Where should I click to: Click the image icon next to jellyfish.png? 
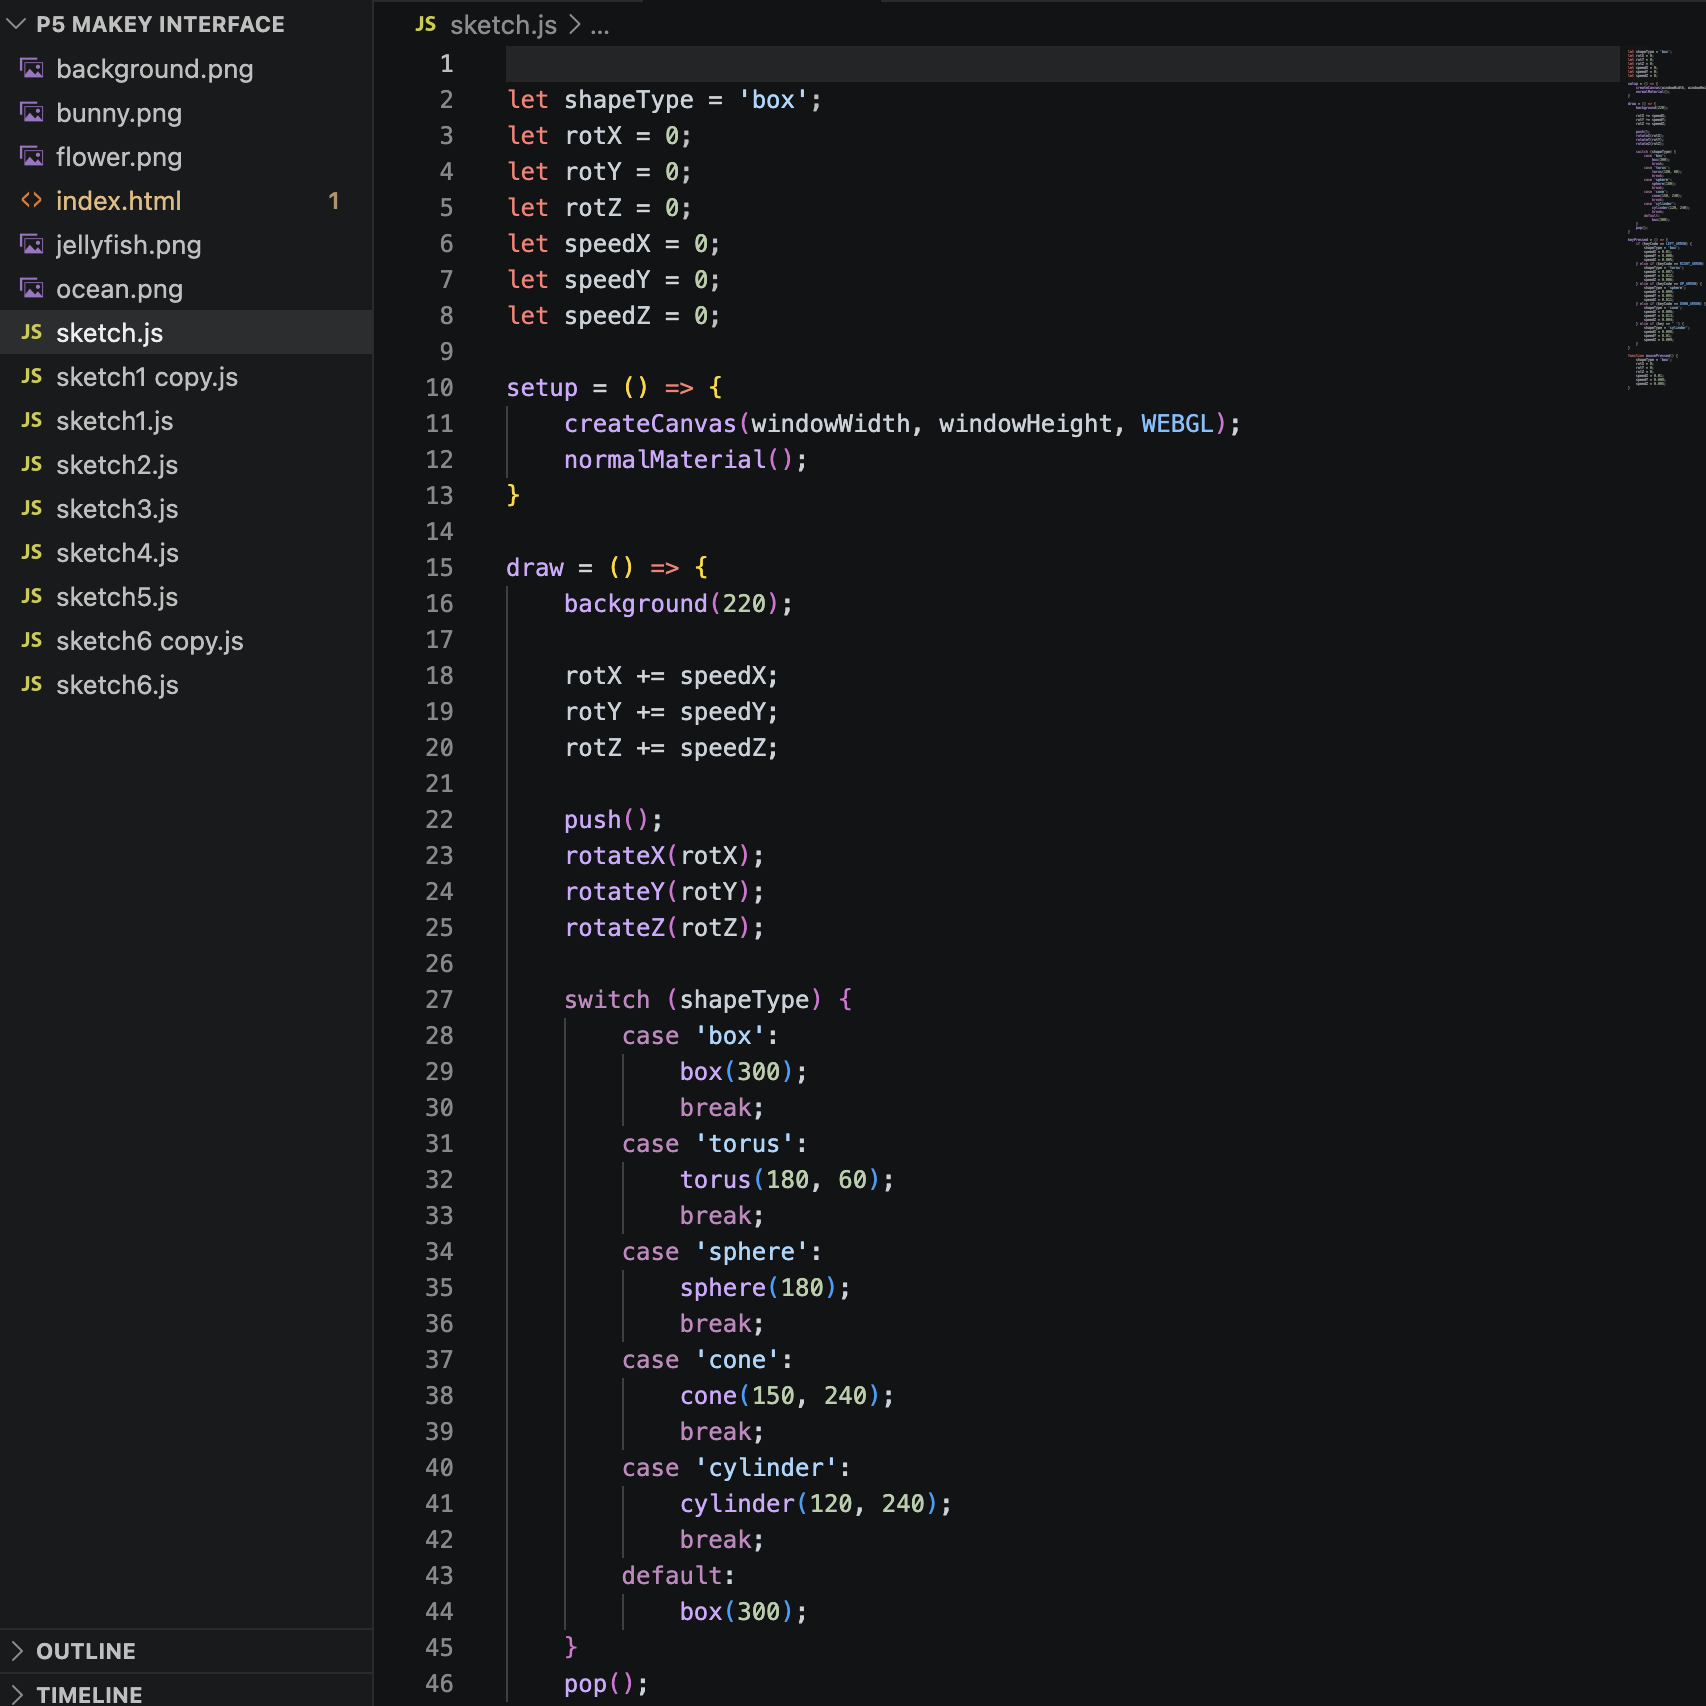32,245
